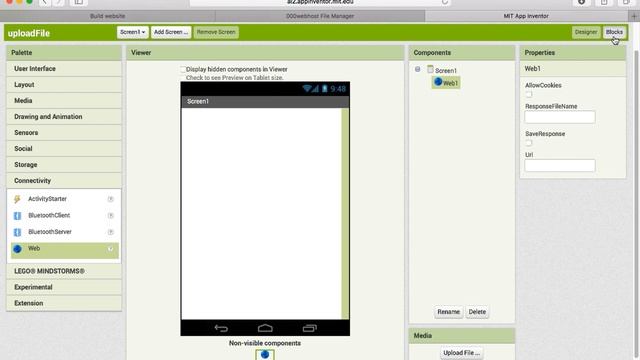Click the browser downloads icon
This screenshot has height=360, width=640.
[x=582, y=2]
